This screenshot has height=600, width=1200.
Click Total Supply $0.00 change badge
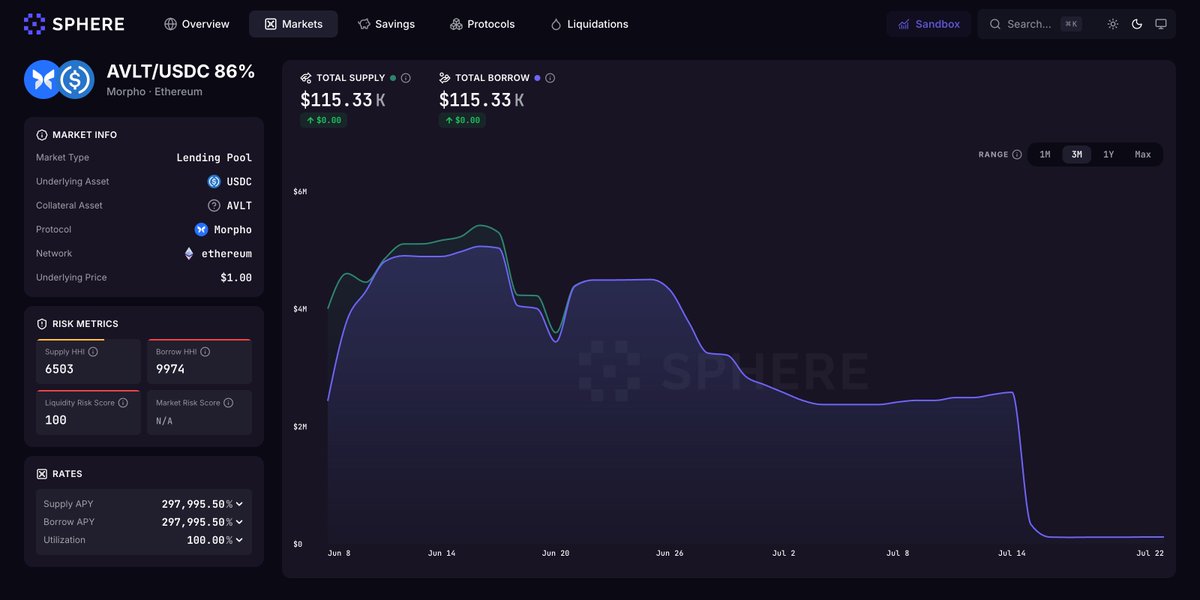pyautogui.click(x=324, y=120)
